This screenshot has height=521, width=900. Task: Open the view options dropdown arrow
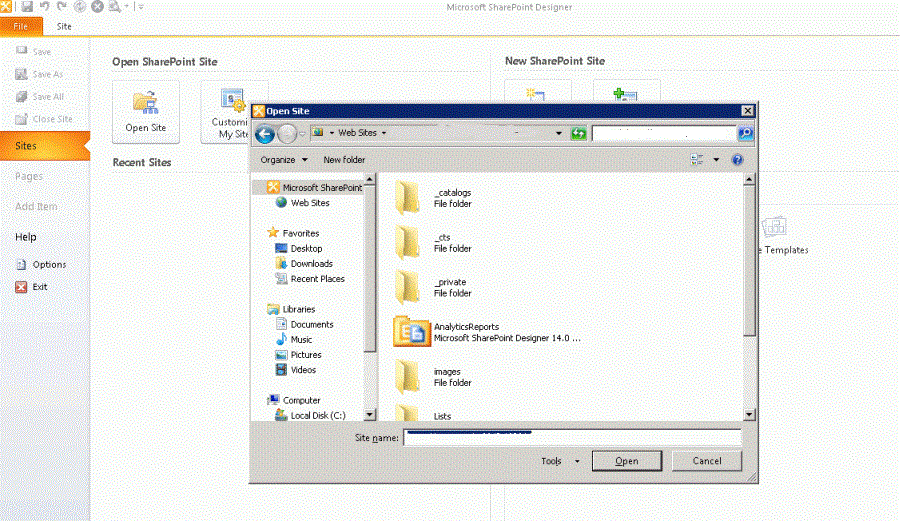coord(716,160)
